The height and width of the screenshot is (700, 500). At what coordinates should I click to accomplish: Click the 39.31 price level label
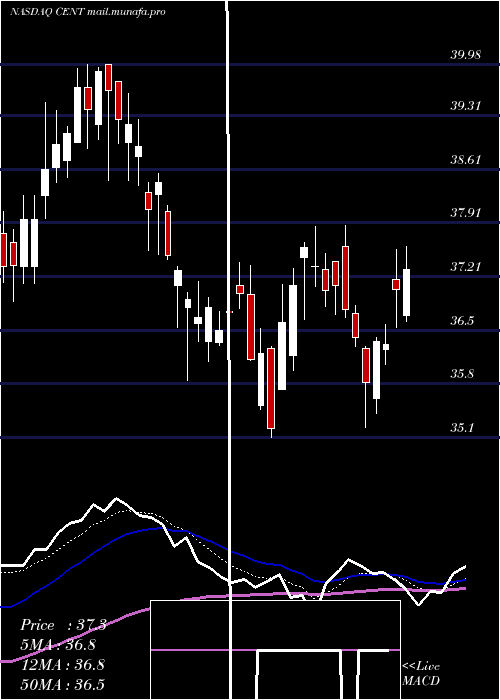466,106
